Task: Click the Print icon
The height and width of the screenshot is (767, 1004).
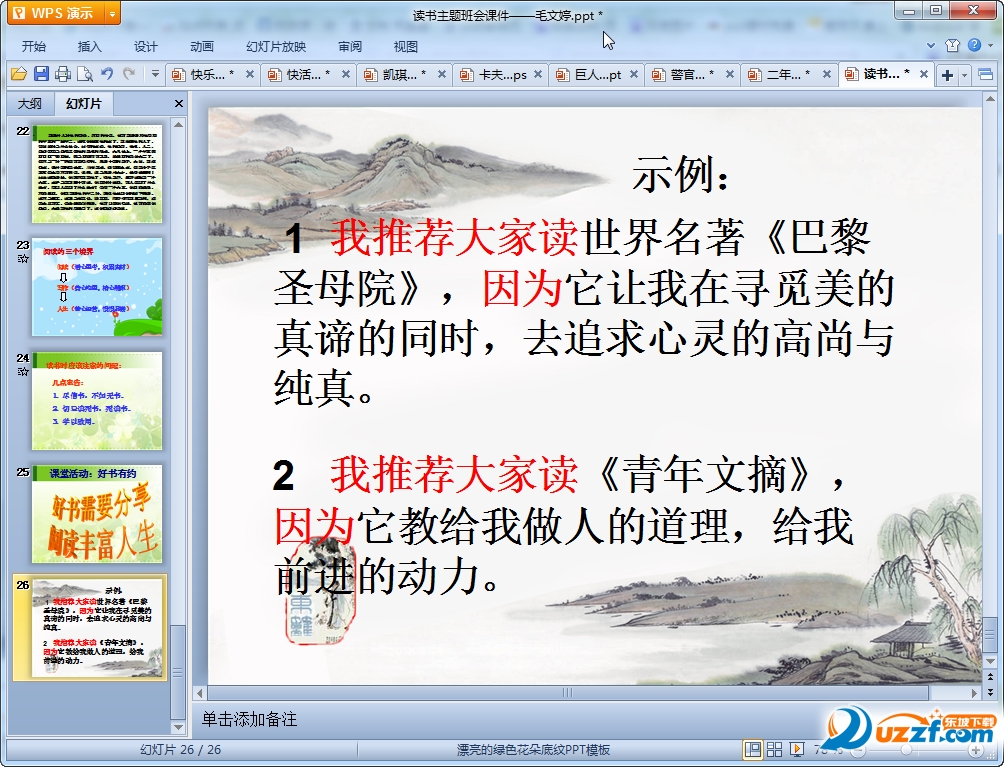Action: coord(63,74)
